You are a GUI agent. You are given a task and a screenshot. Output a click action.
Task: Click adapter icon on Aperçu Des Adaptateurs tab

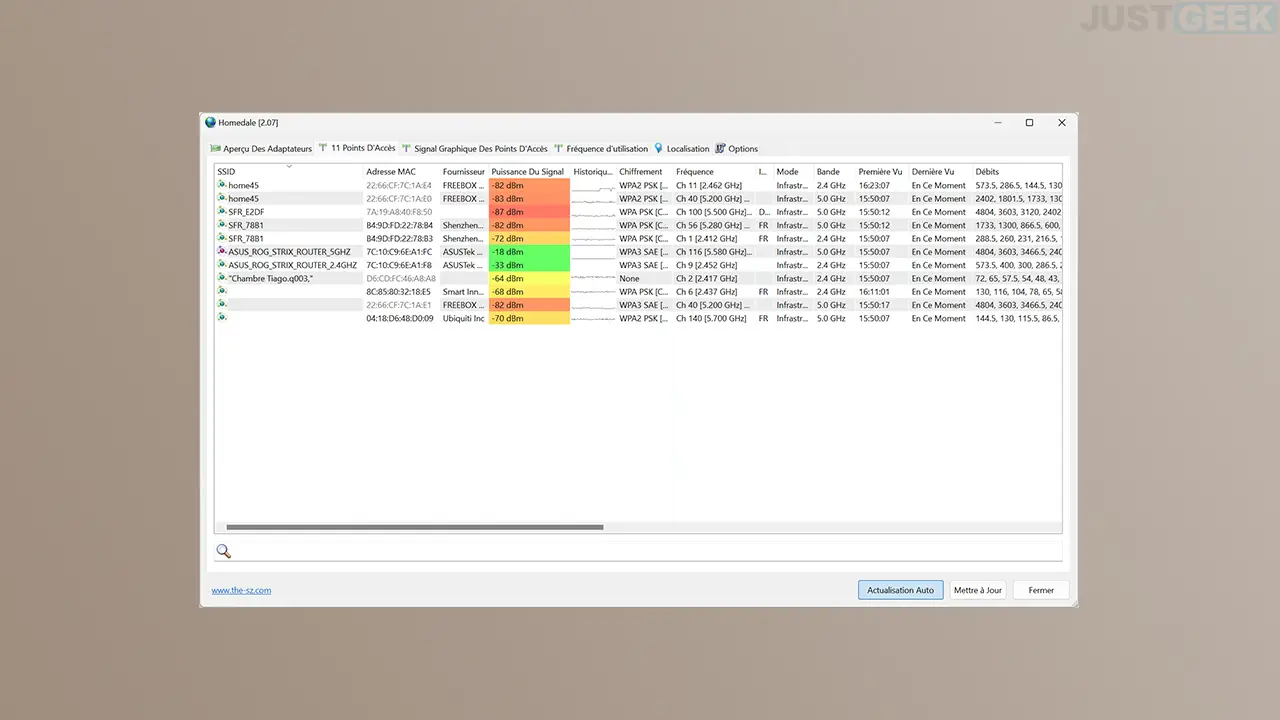(x=215, y=148)
